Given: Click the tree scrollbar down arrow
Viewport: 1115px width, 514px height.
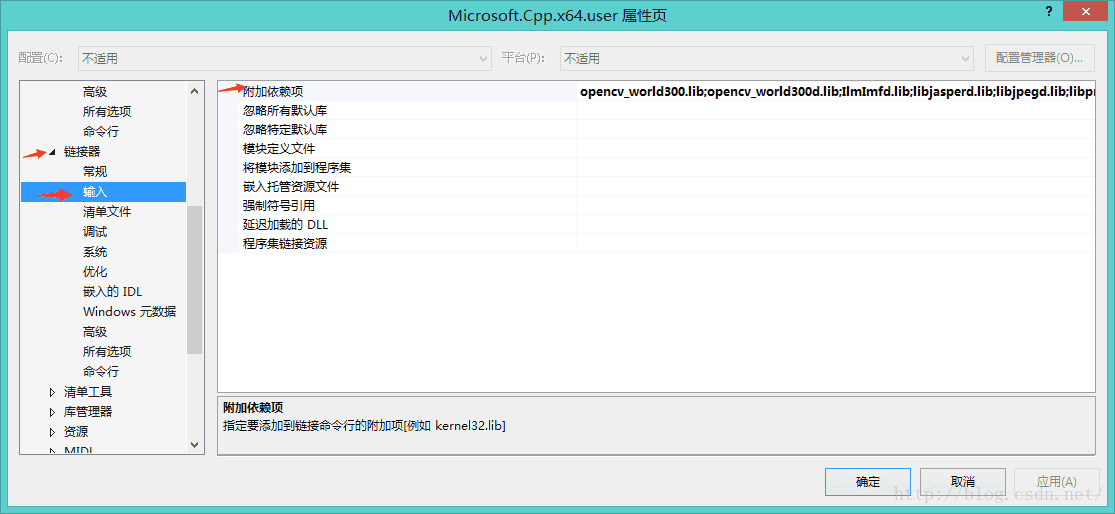Looking at the screenshot, I should [195, 444].
